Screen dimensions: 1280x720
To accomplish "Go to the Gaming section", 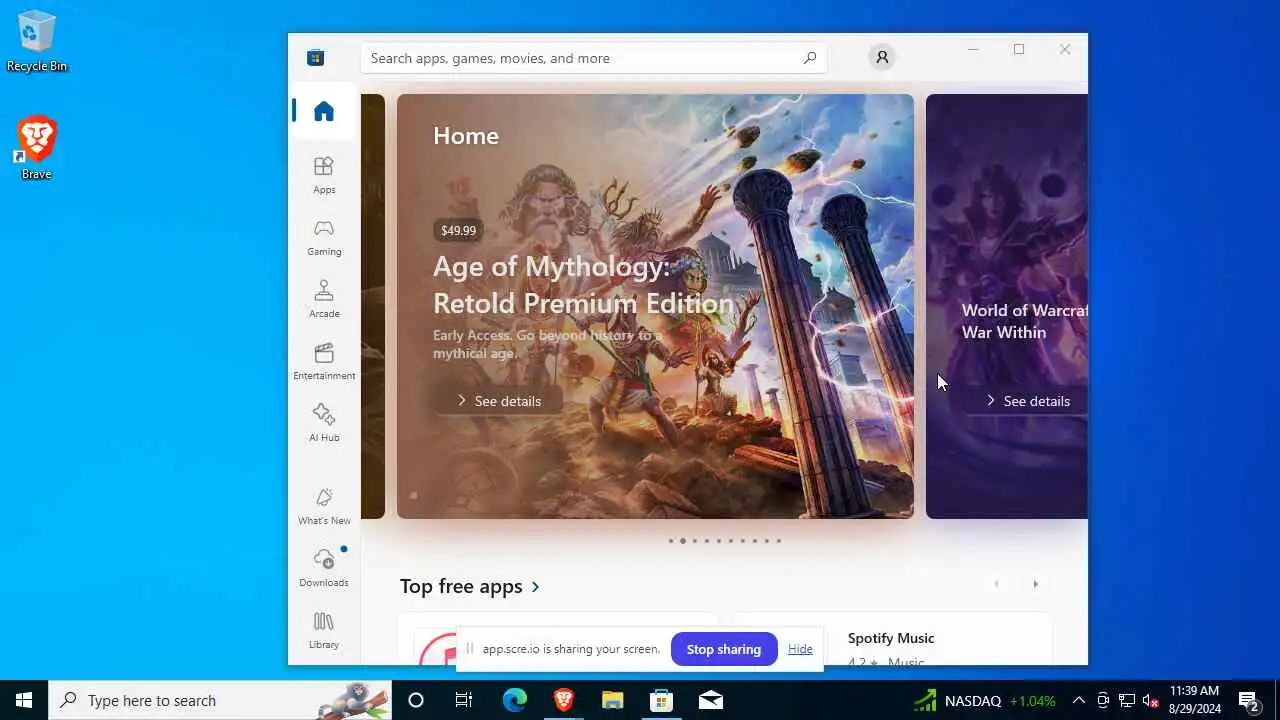I will click(x=324, y=237).
